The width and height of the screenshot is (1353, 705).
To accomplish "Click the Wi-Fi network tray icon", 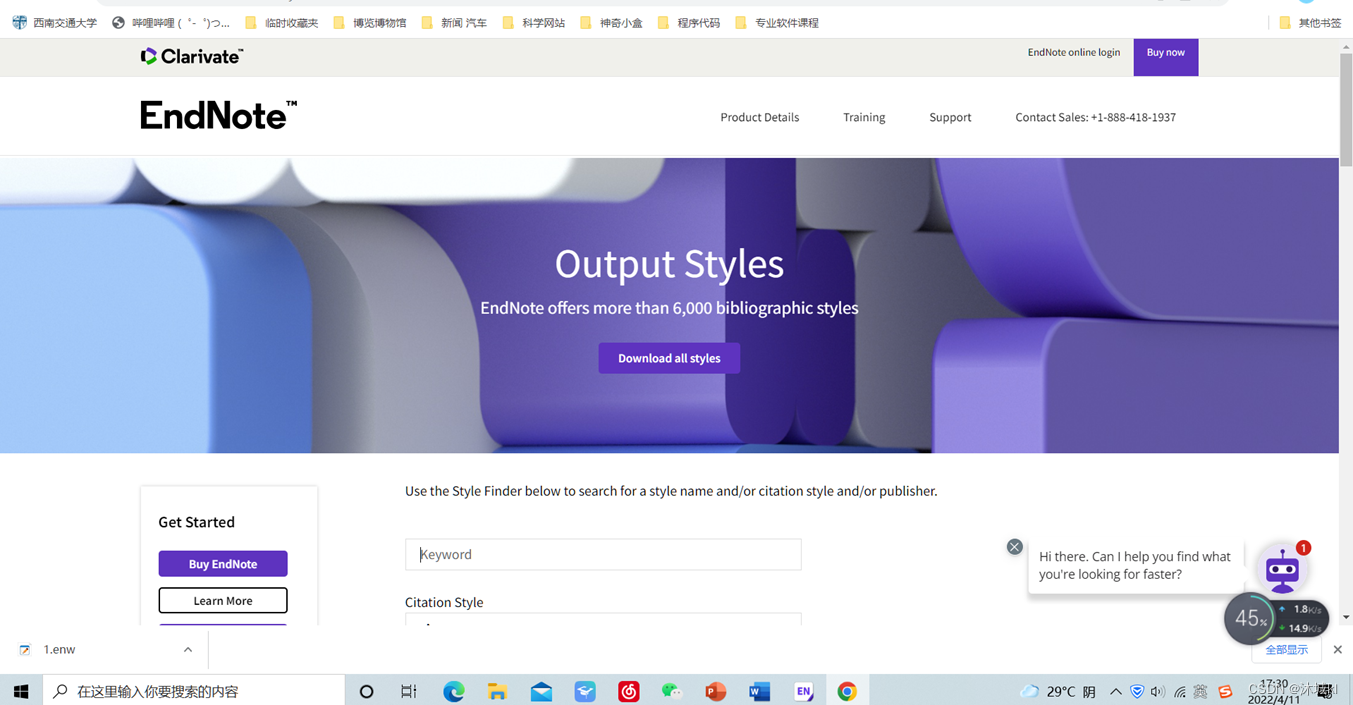I will 1180,691.
